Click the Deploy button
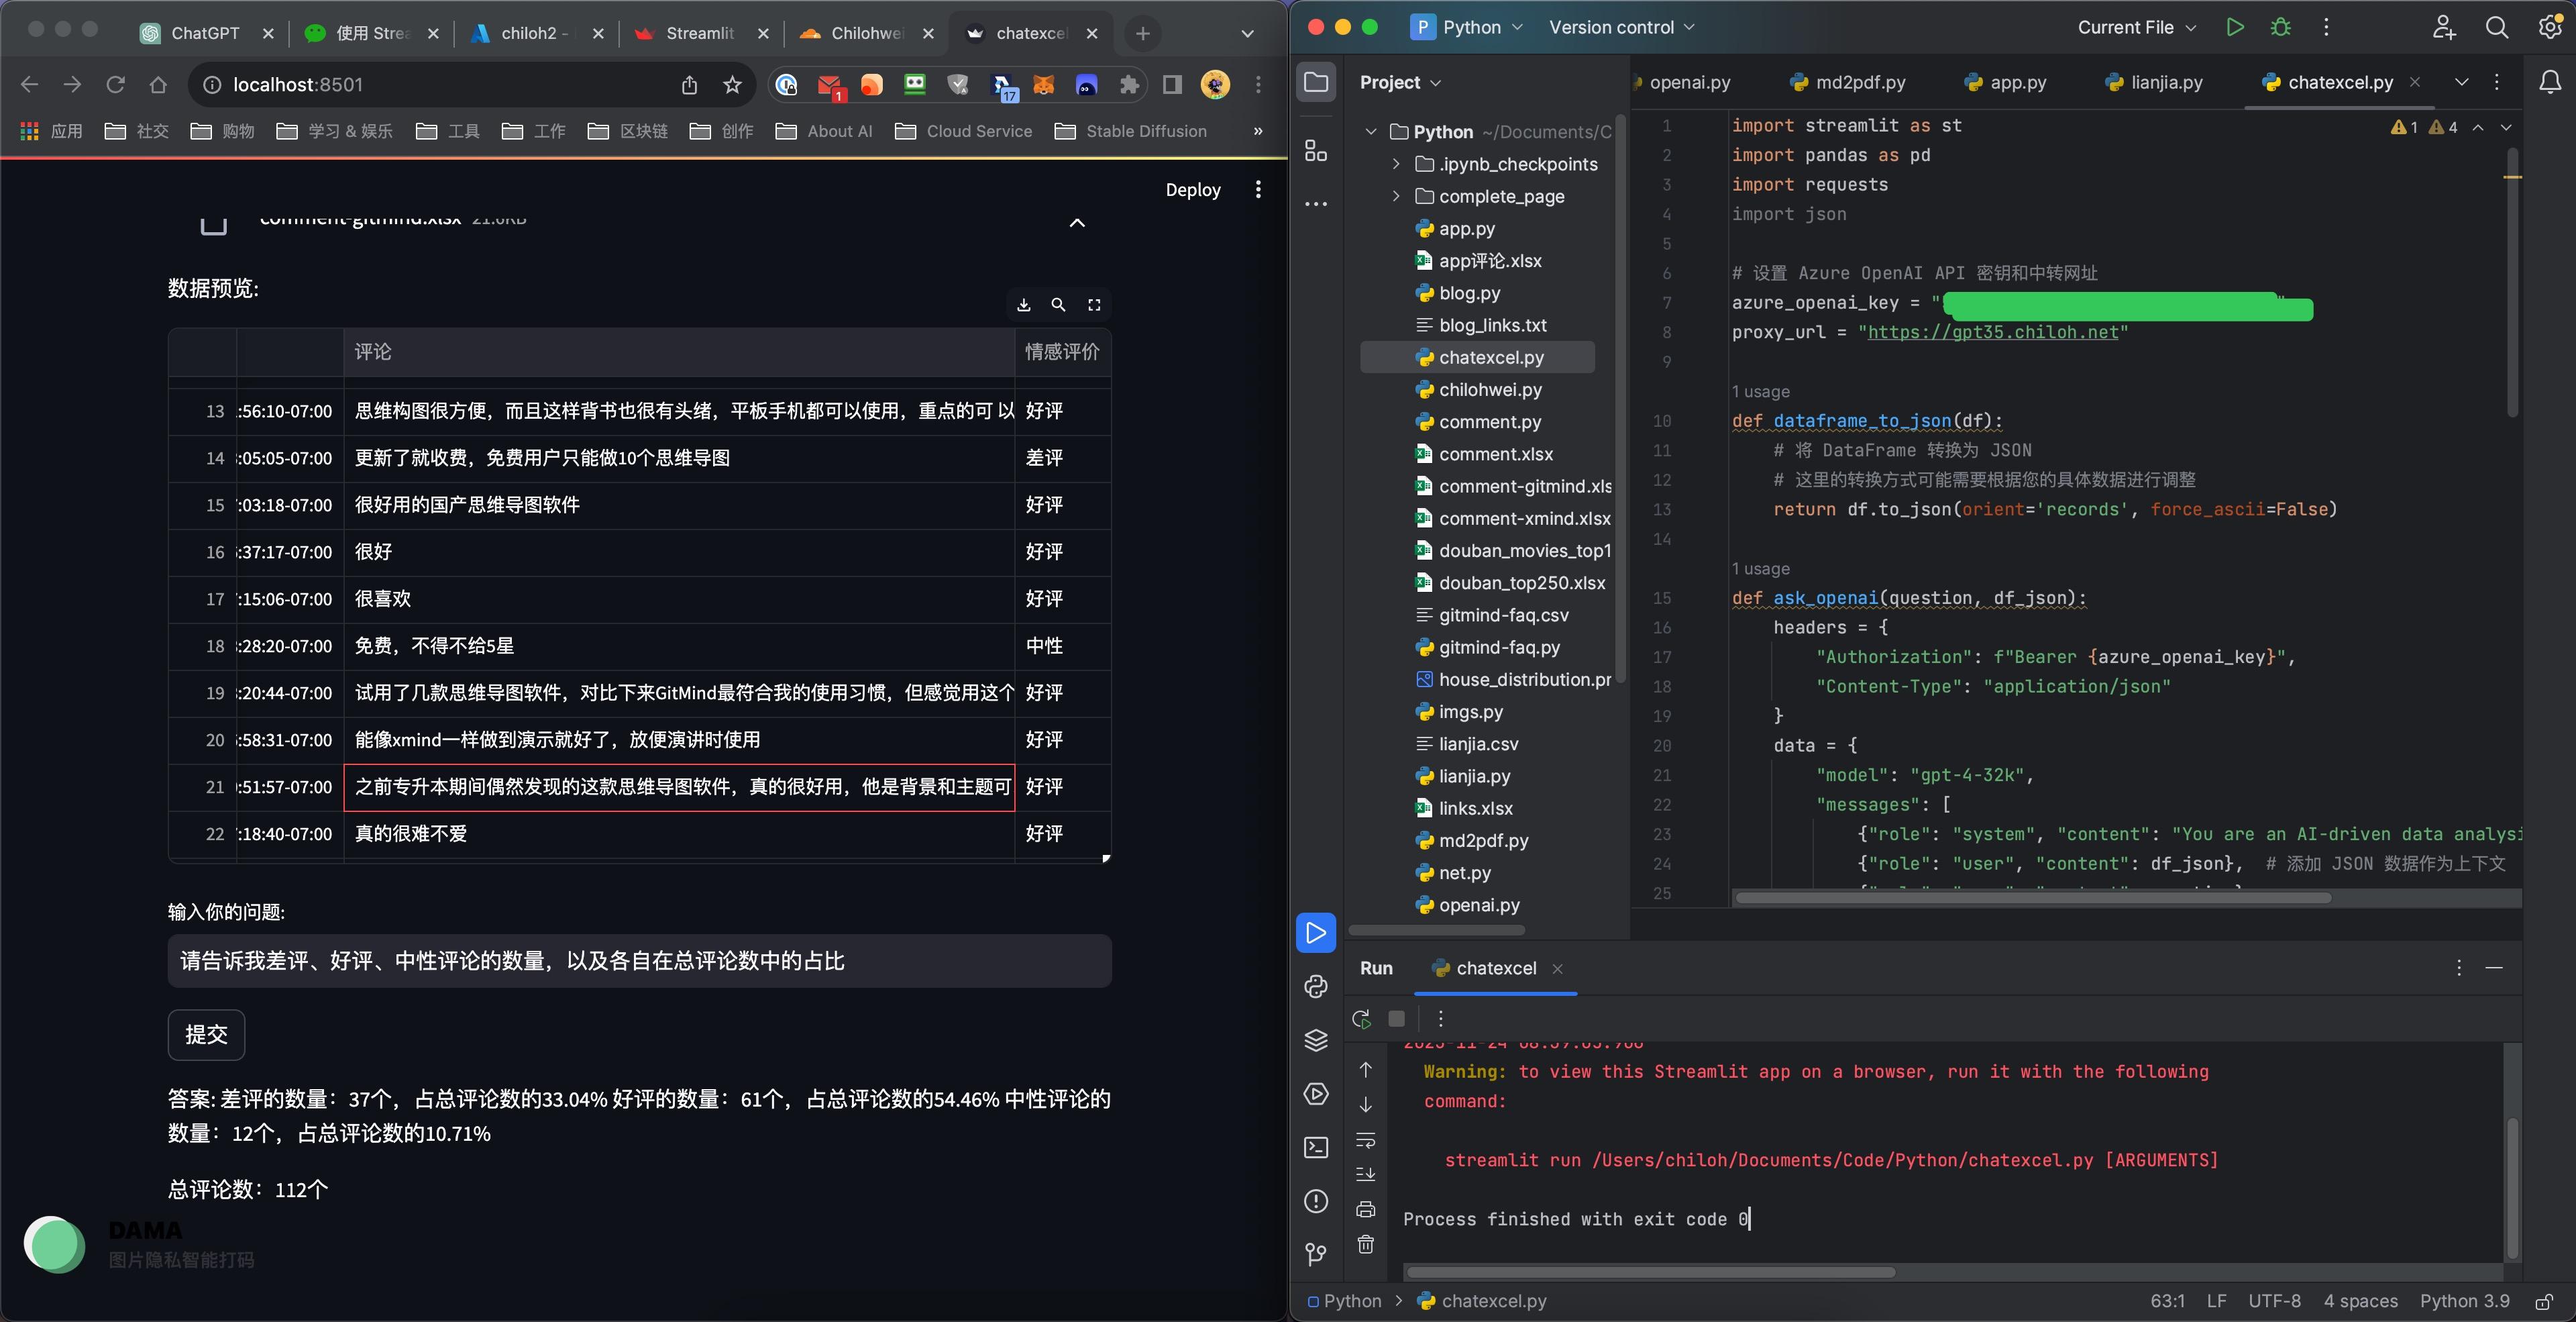The image size is (2576, 1322). [x=1193, y=190]
